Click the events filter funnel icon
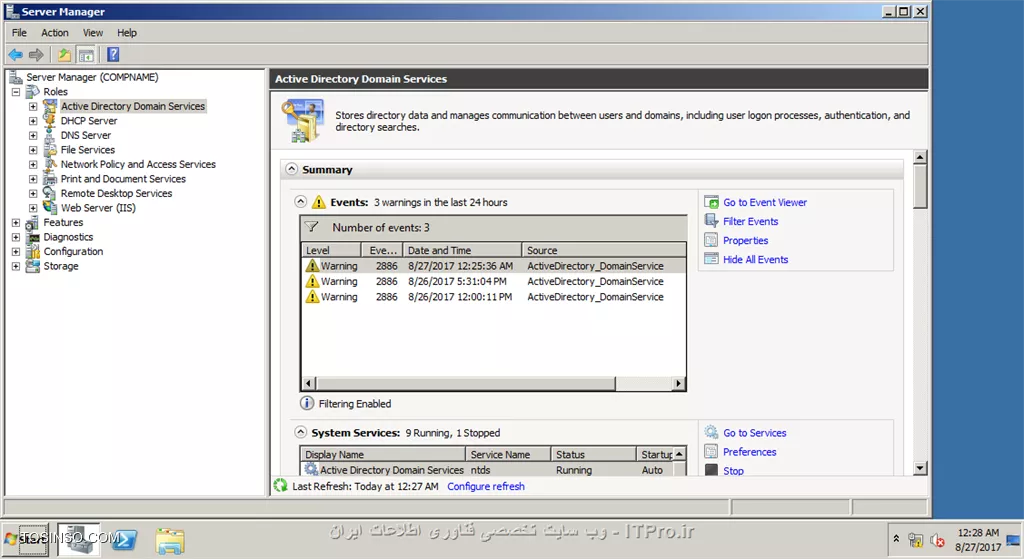Viewport: 1024px width, 559px height. pyautogui.click(x=312, y=227)
